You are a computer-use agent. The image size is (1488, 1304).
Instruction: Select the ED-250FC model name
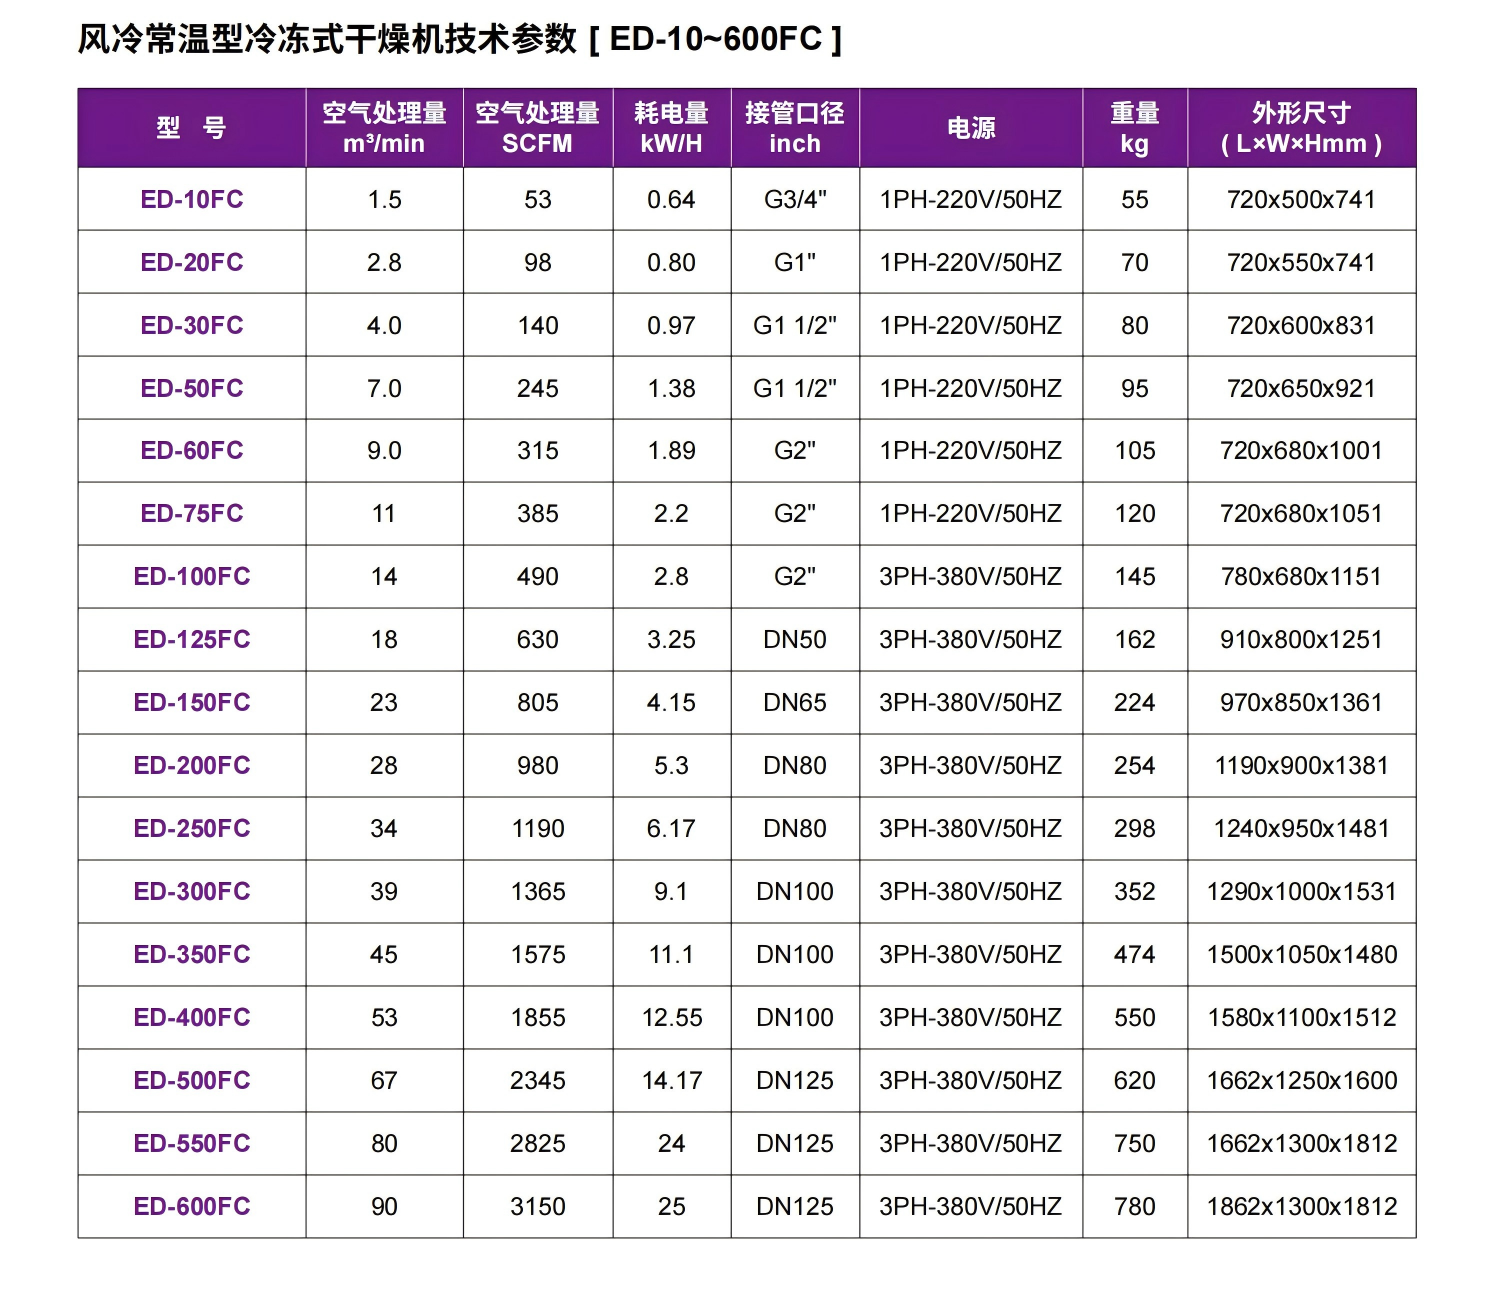click(x=192, y=828)
